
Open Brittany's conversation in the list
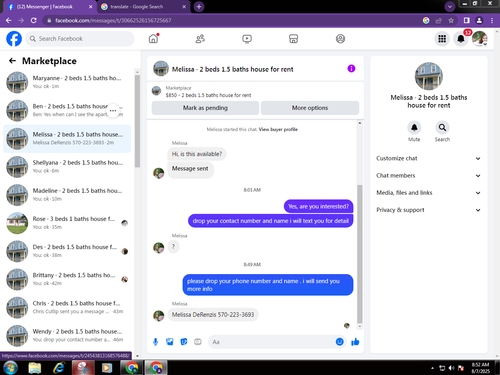[x=67, y=279]
